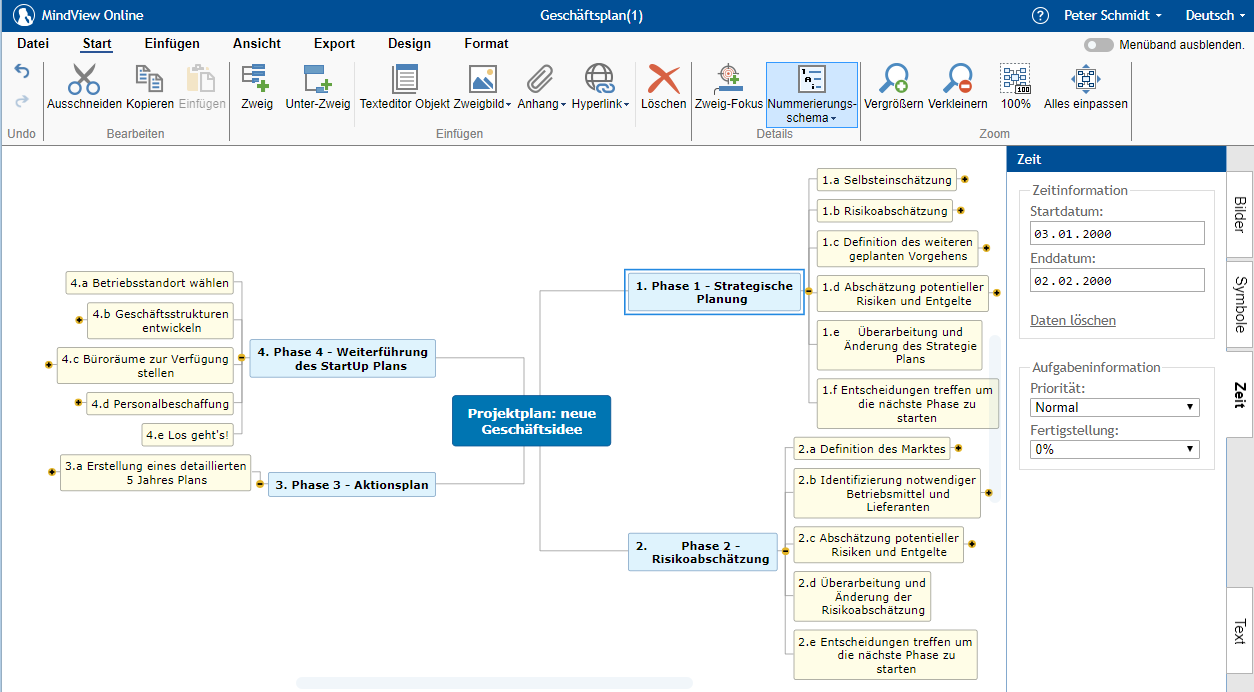This screenshot has width=1254, height=692.
Task: Select branch 1.a Selbsteinschätzung
Action: coord(886,180)
